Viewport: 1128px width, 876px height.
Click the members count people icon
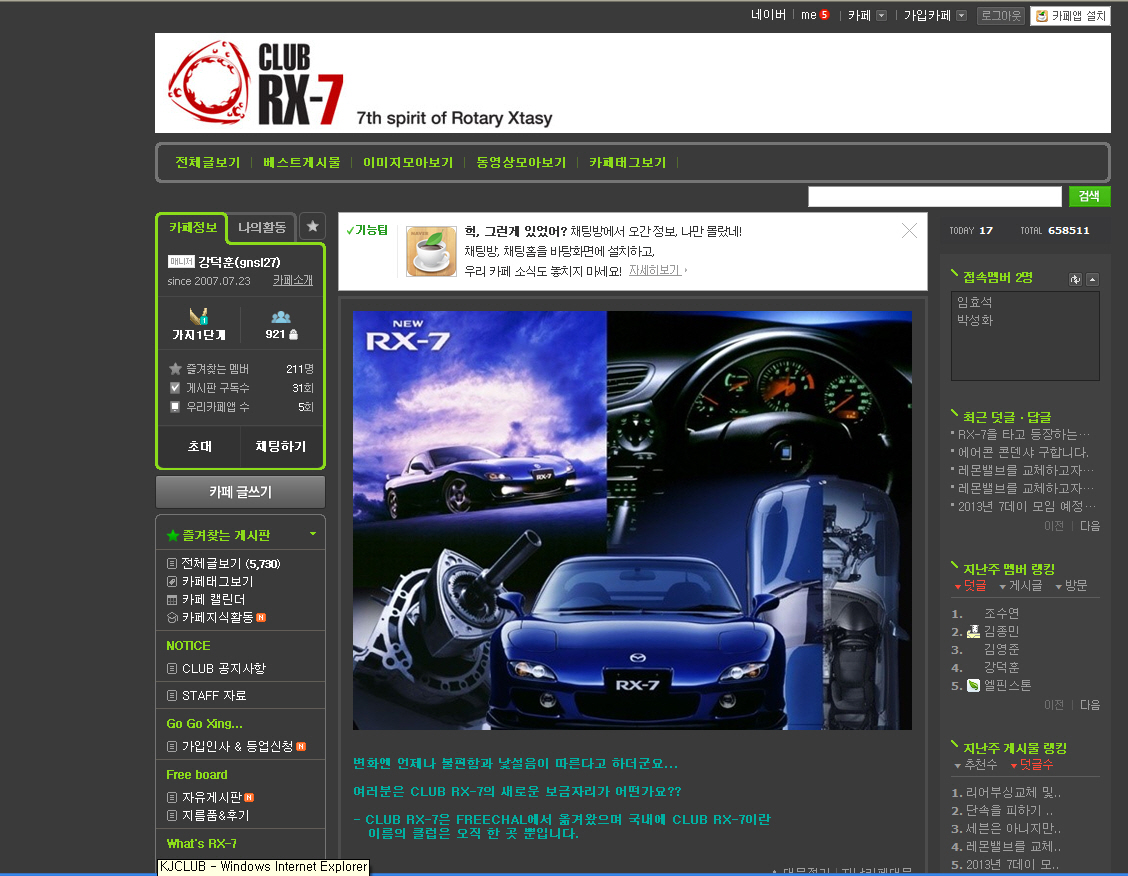(x=281, y=317)
